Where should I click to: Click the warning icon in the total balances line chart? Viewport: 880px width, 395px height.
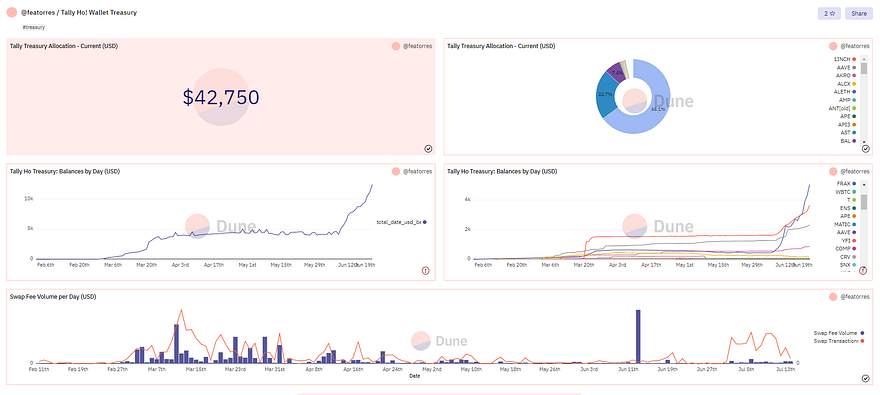click(425, 270)
